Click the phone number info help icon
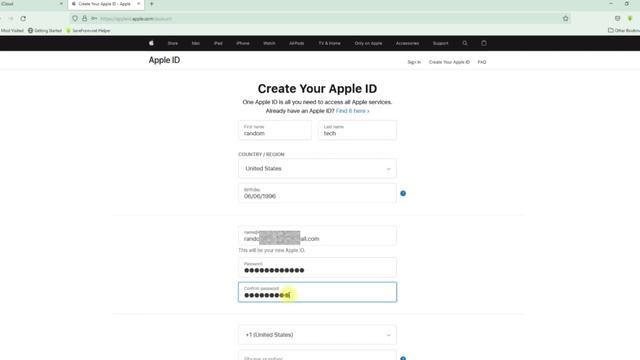The image size is (640, 360). [x=403, y=358]
